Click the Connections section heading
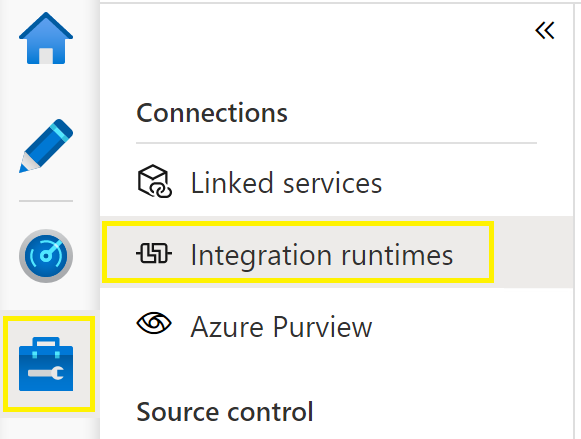 pos(212,113)
